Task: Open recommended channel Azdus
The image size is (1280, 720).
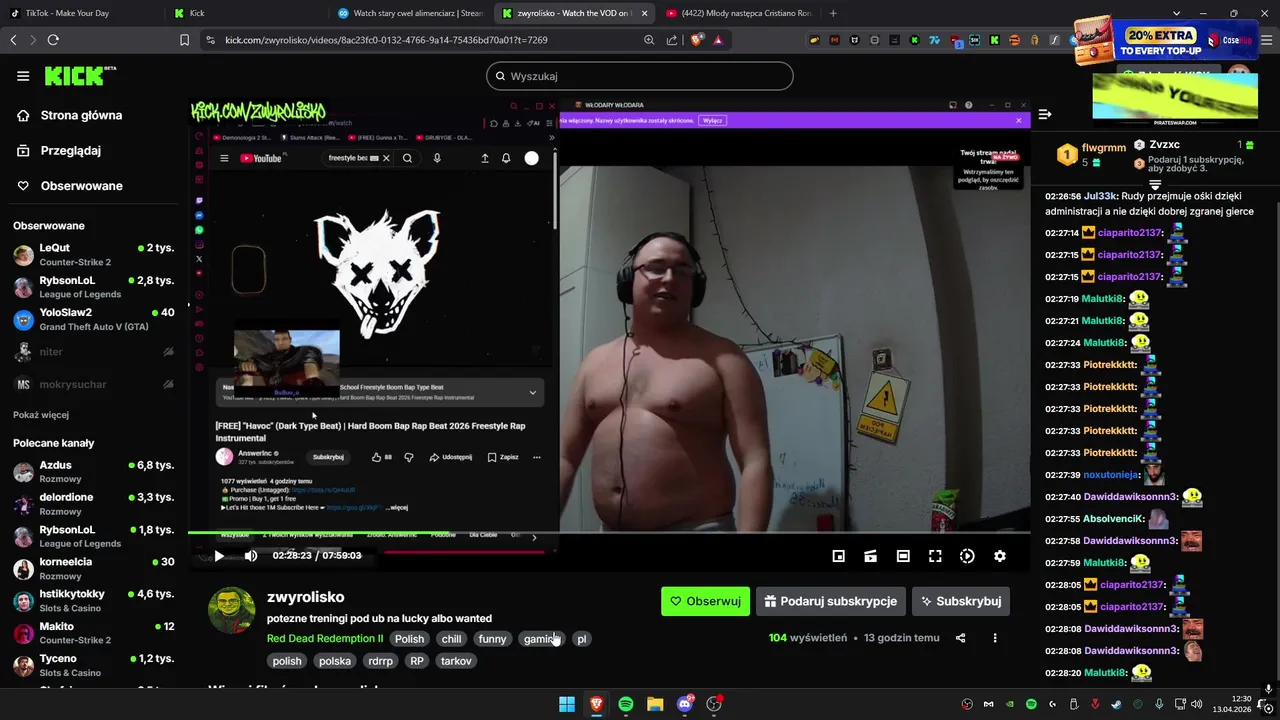Action: (x=93, y=472)
